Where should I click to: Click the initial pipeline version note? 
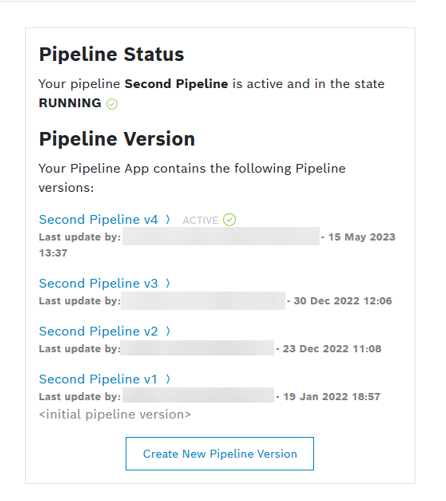point(115,415)
